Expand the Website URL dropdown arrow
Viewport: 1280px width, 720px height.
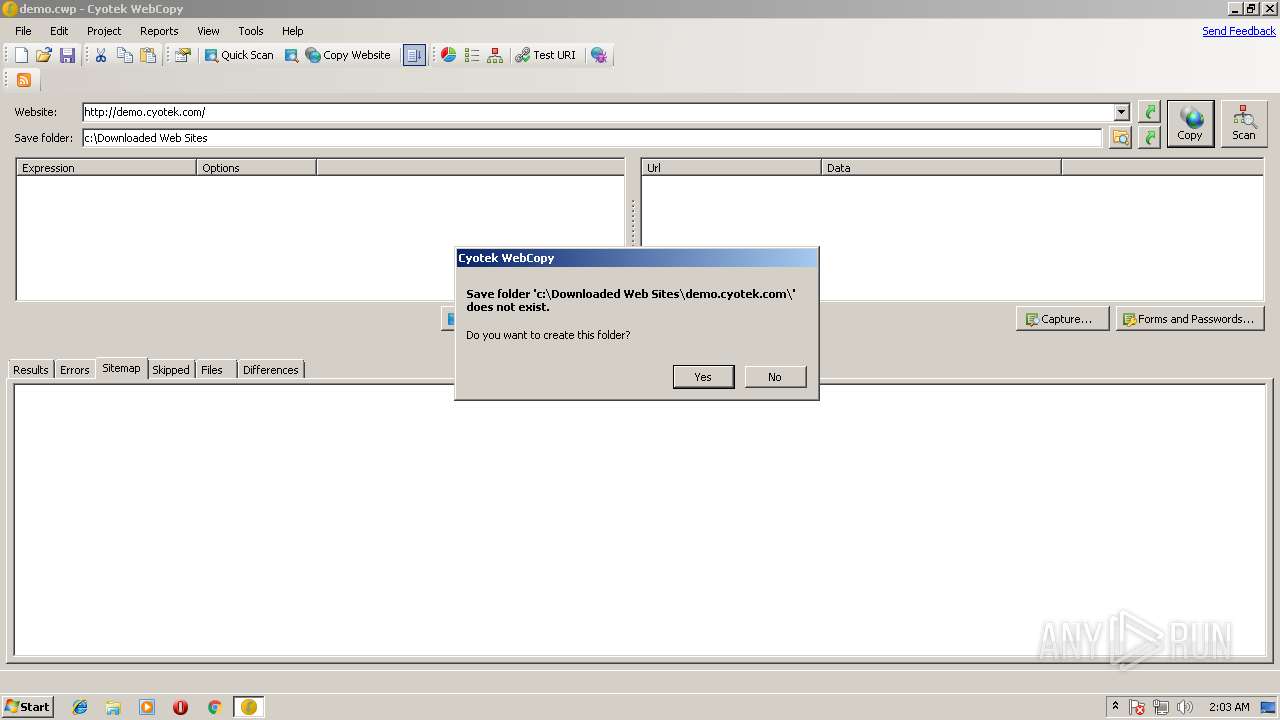click(1122, 112)
